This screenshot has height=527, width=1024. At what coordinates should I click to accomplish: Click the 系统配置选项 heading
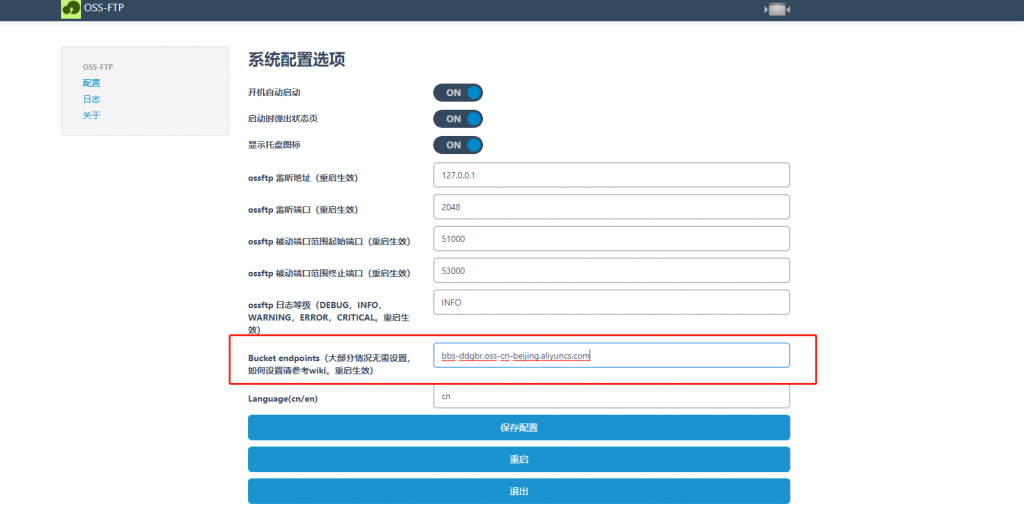tap(296, 59)
